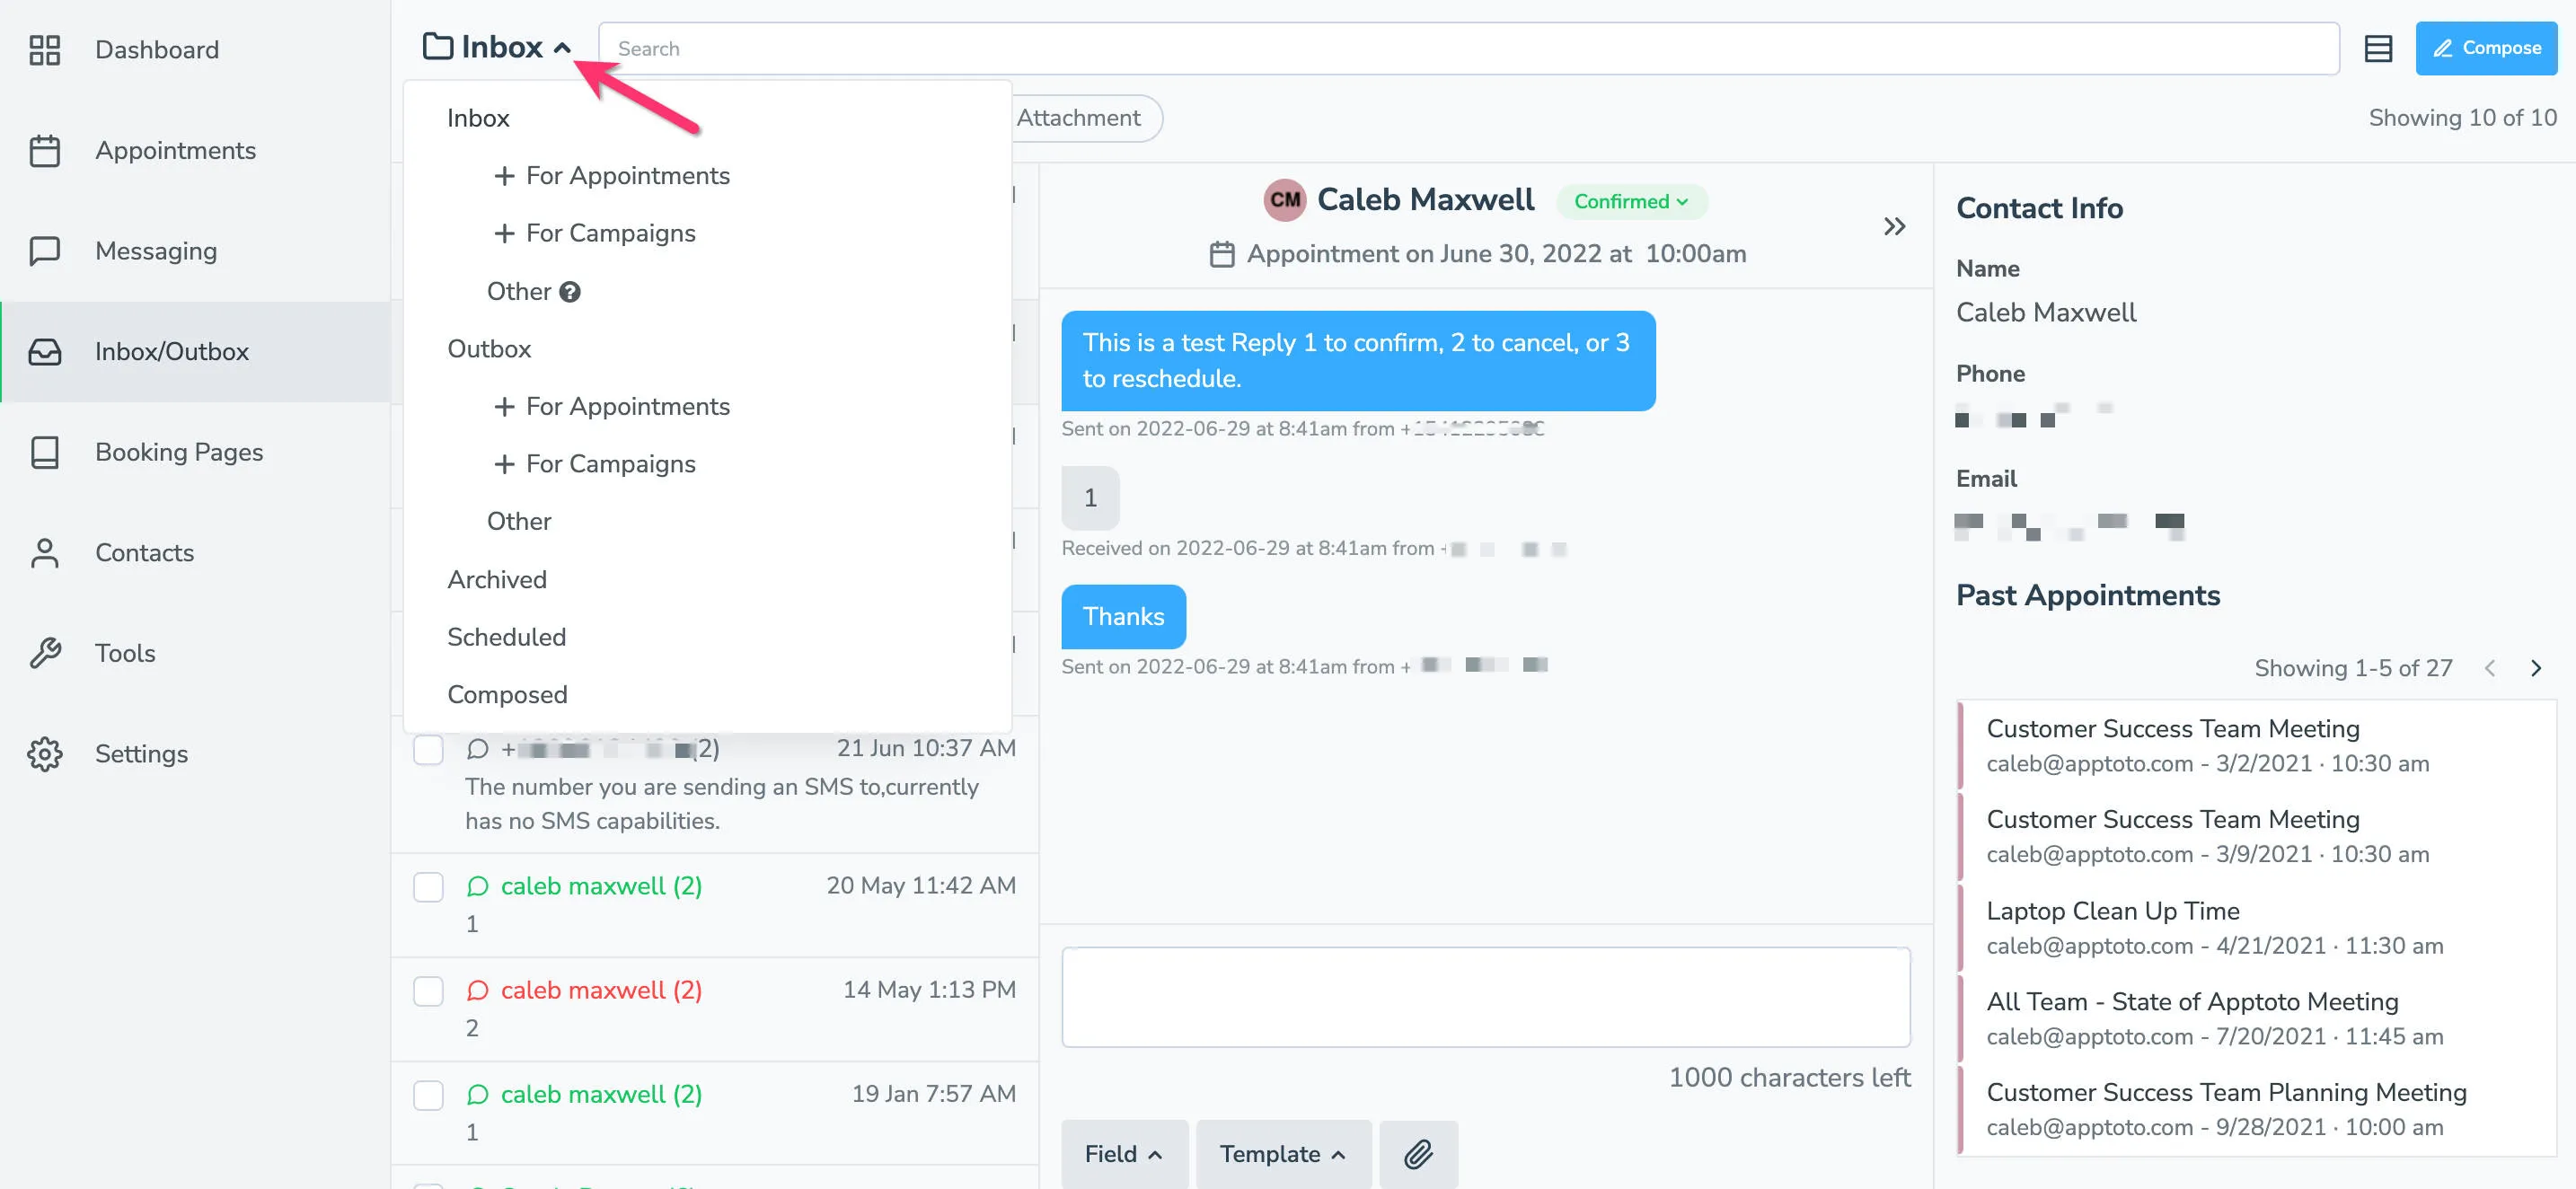The image size is (2576, 1189).
Task: Check the checkbox next to caleb maxwell 20 May
Action: pyautogui.click(x=429, y=887)
